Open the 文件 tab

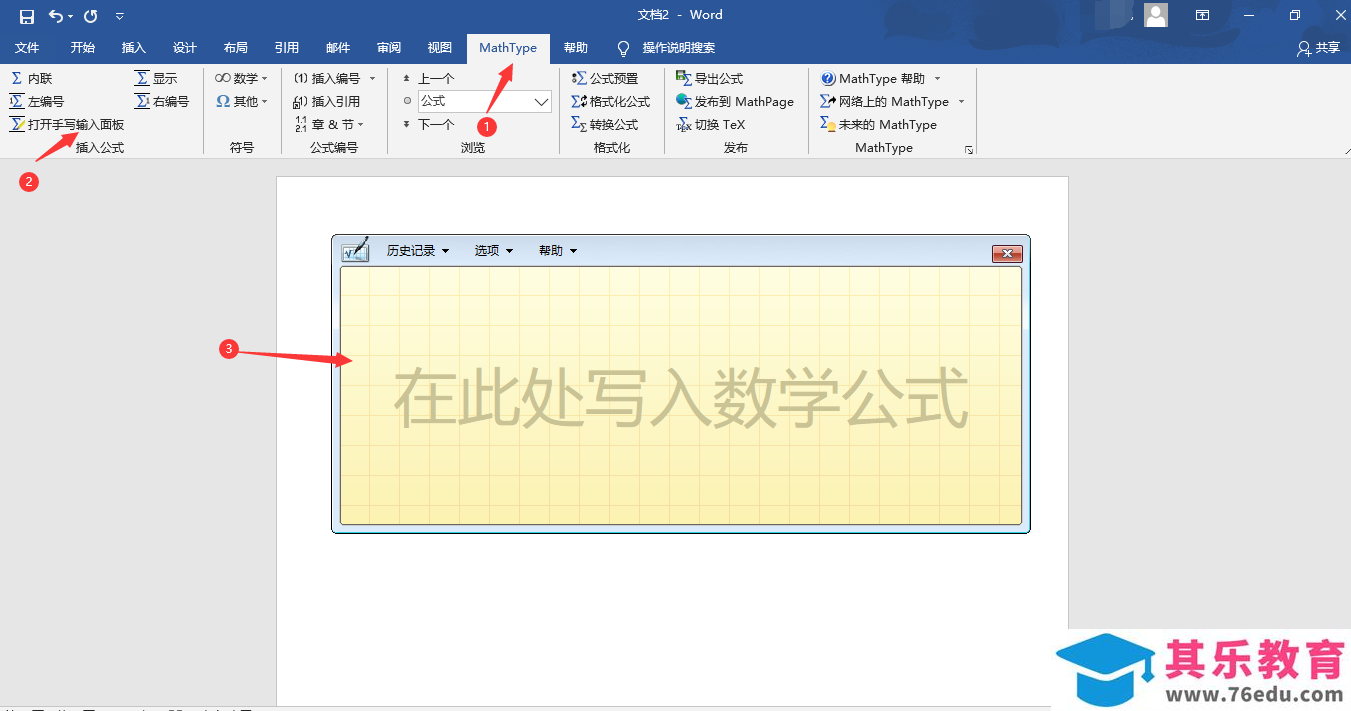coord(27,48)
